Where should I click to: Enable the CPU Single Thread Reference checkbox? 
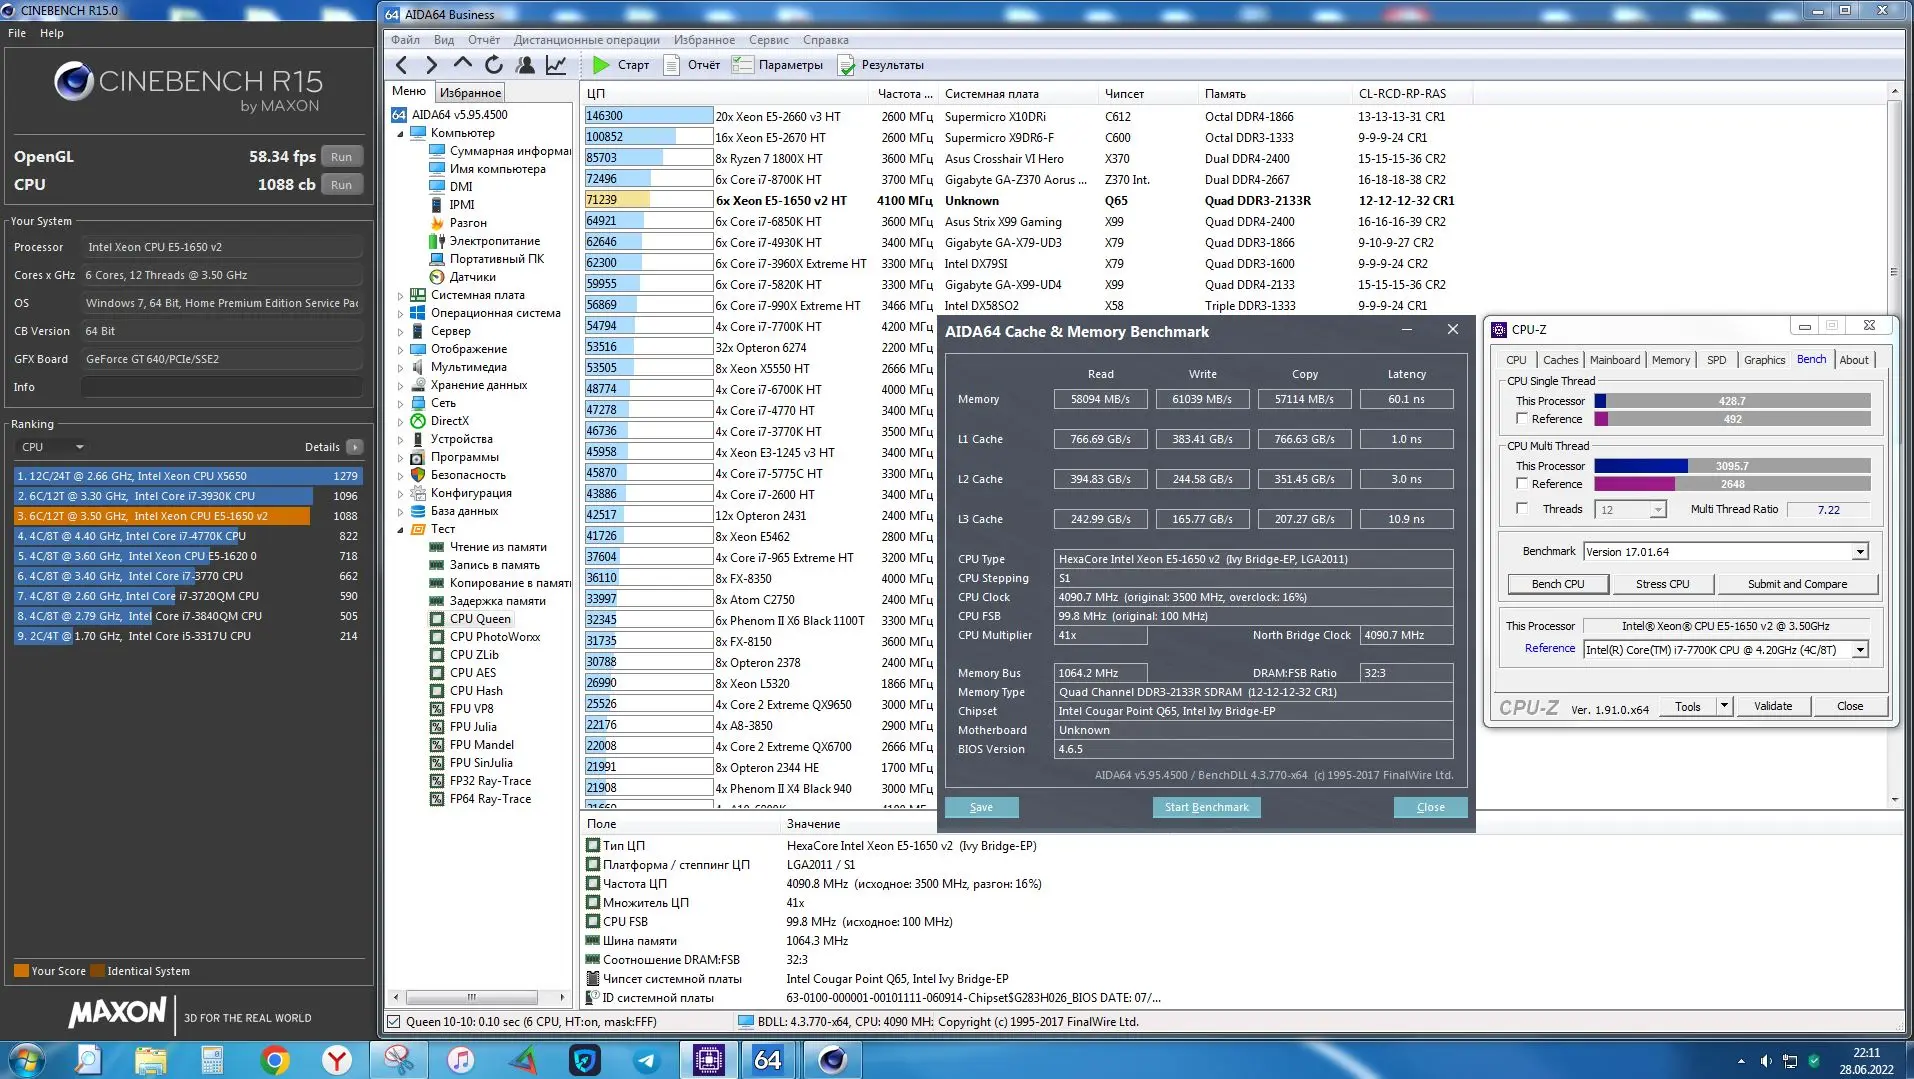tap(1522, 419)
